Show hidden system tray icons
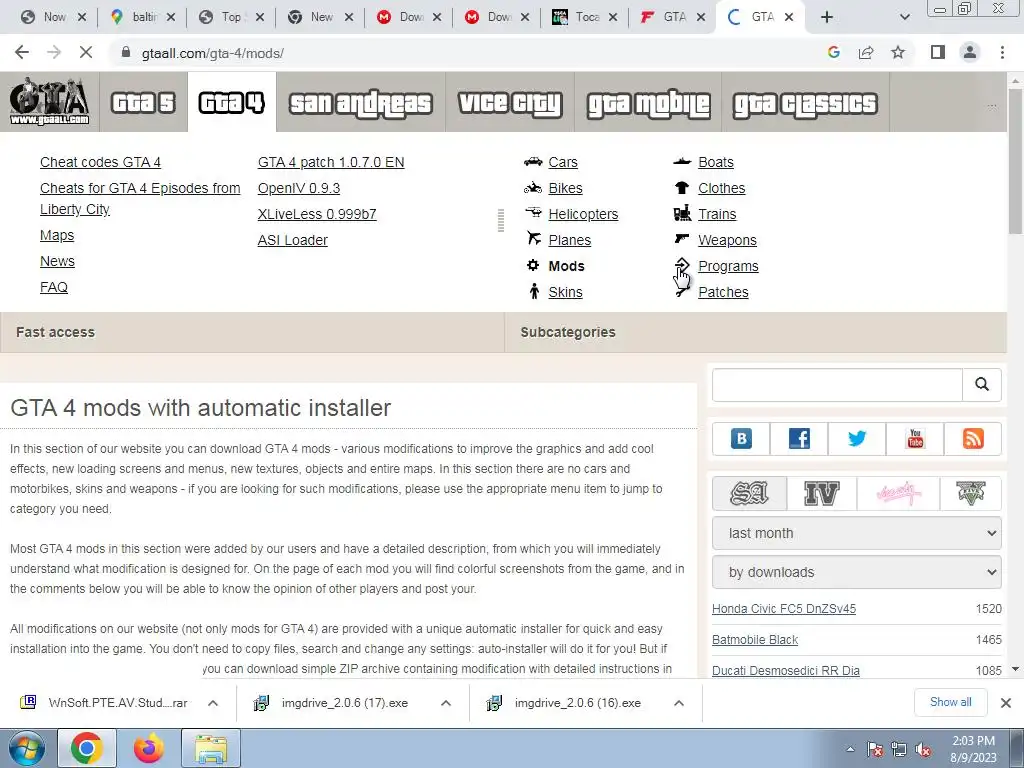 [x=850, y=749]
